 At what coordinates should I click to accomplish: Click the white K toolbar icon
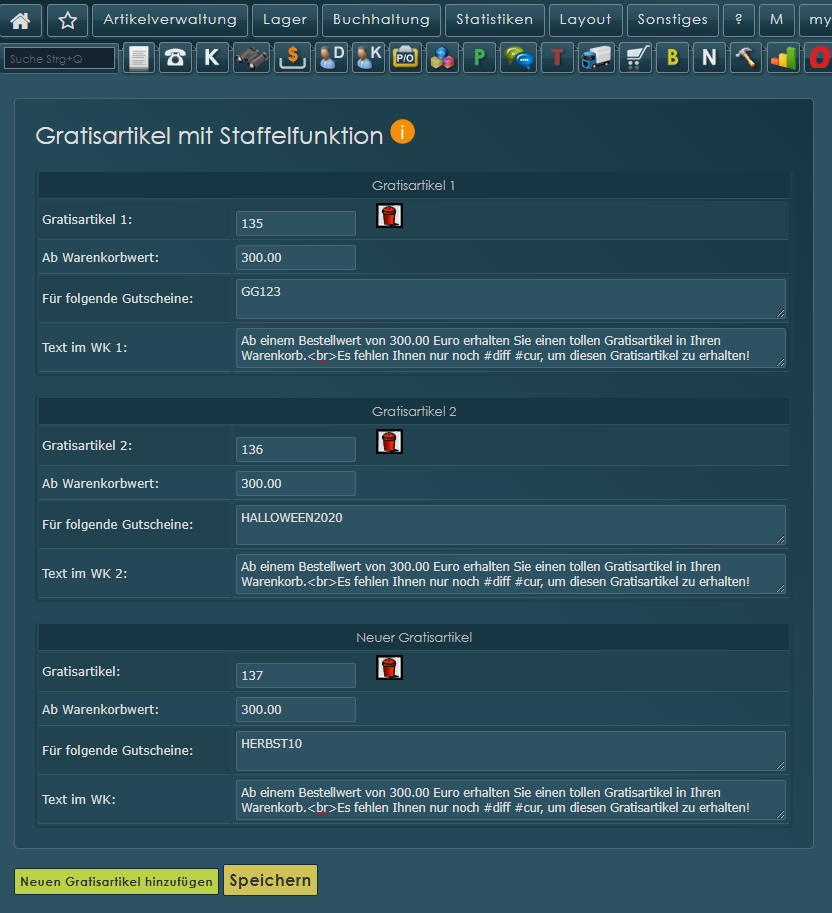pos(212,58)
